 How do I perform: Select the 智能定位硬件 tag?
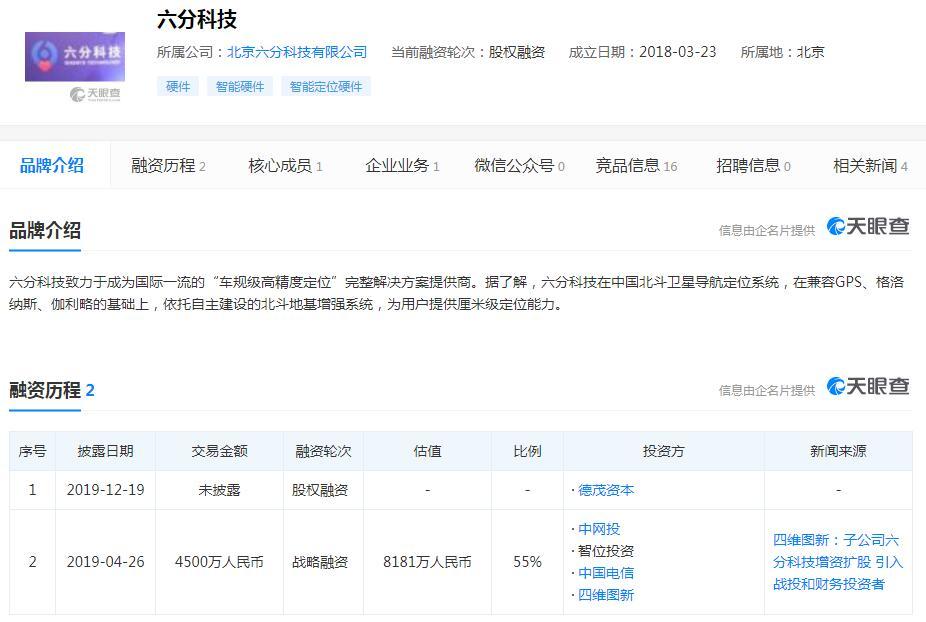tap(326, 87)
